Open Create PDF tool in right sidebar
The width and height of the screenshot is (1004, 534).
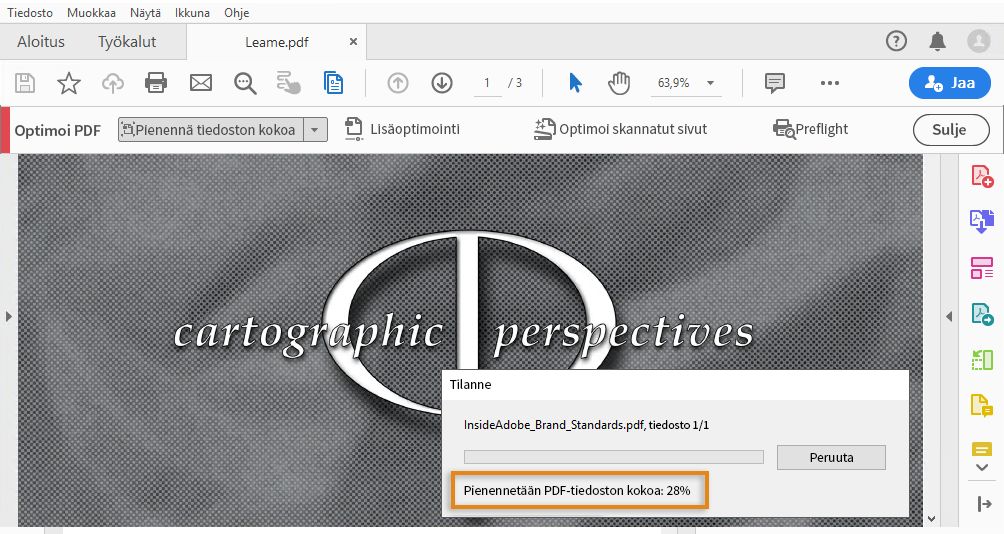[982, 176]
